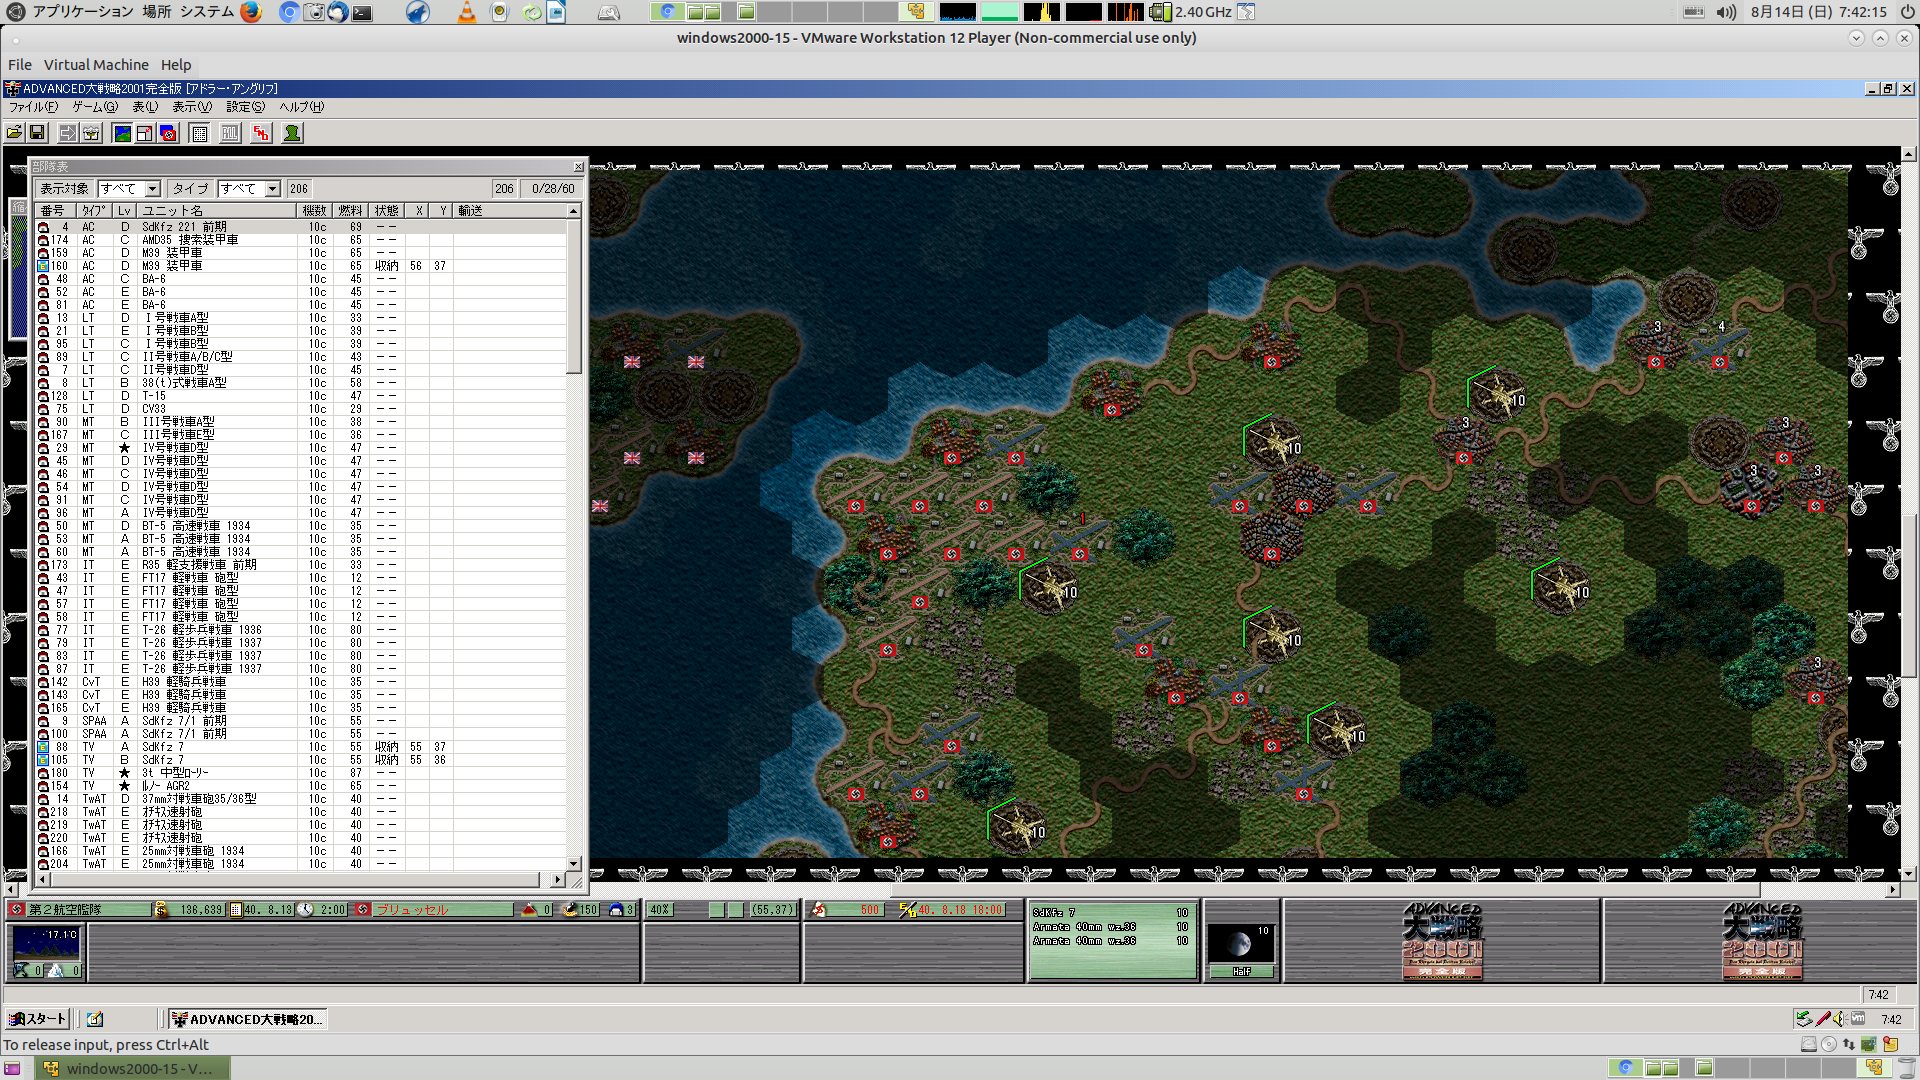1920x1080 pixels.
Task: Click the unit list scroll-down arrow
Action: pyautogui.click(x=573, y=864)
